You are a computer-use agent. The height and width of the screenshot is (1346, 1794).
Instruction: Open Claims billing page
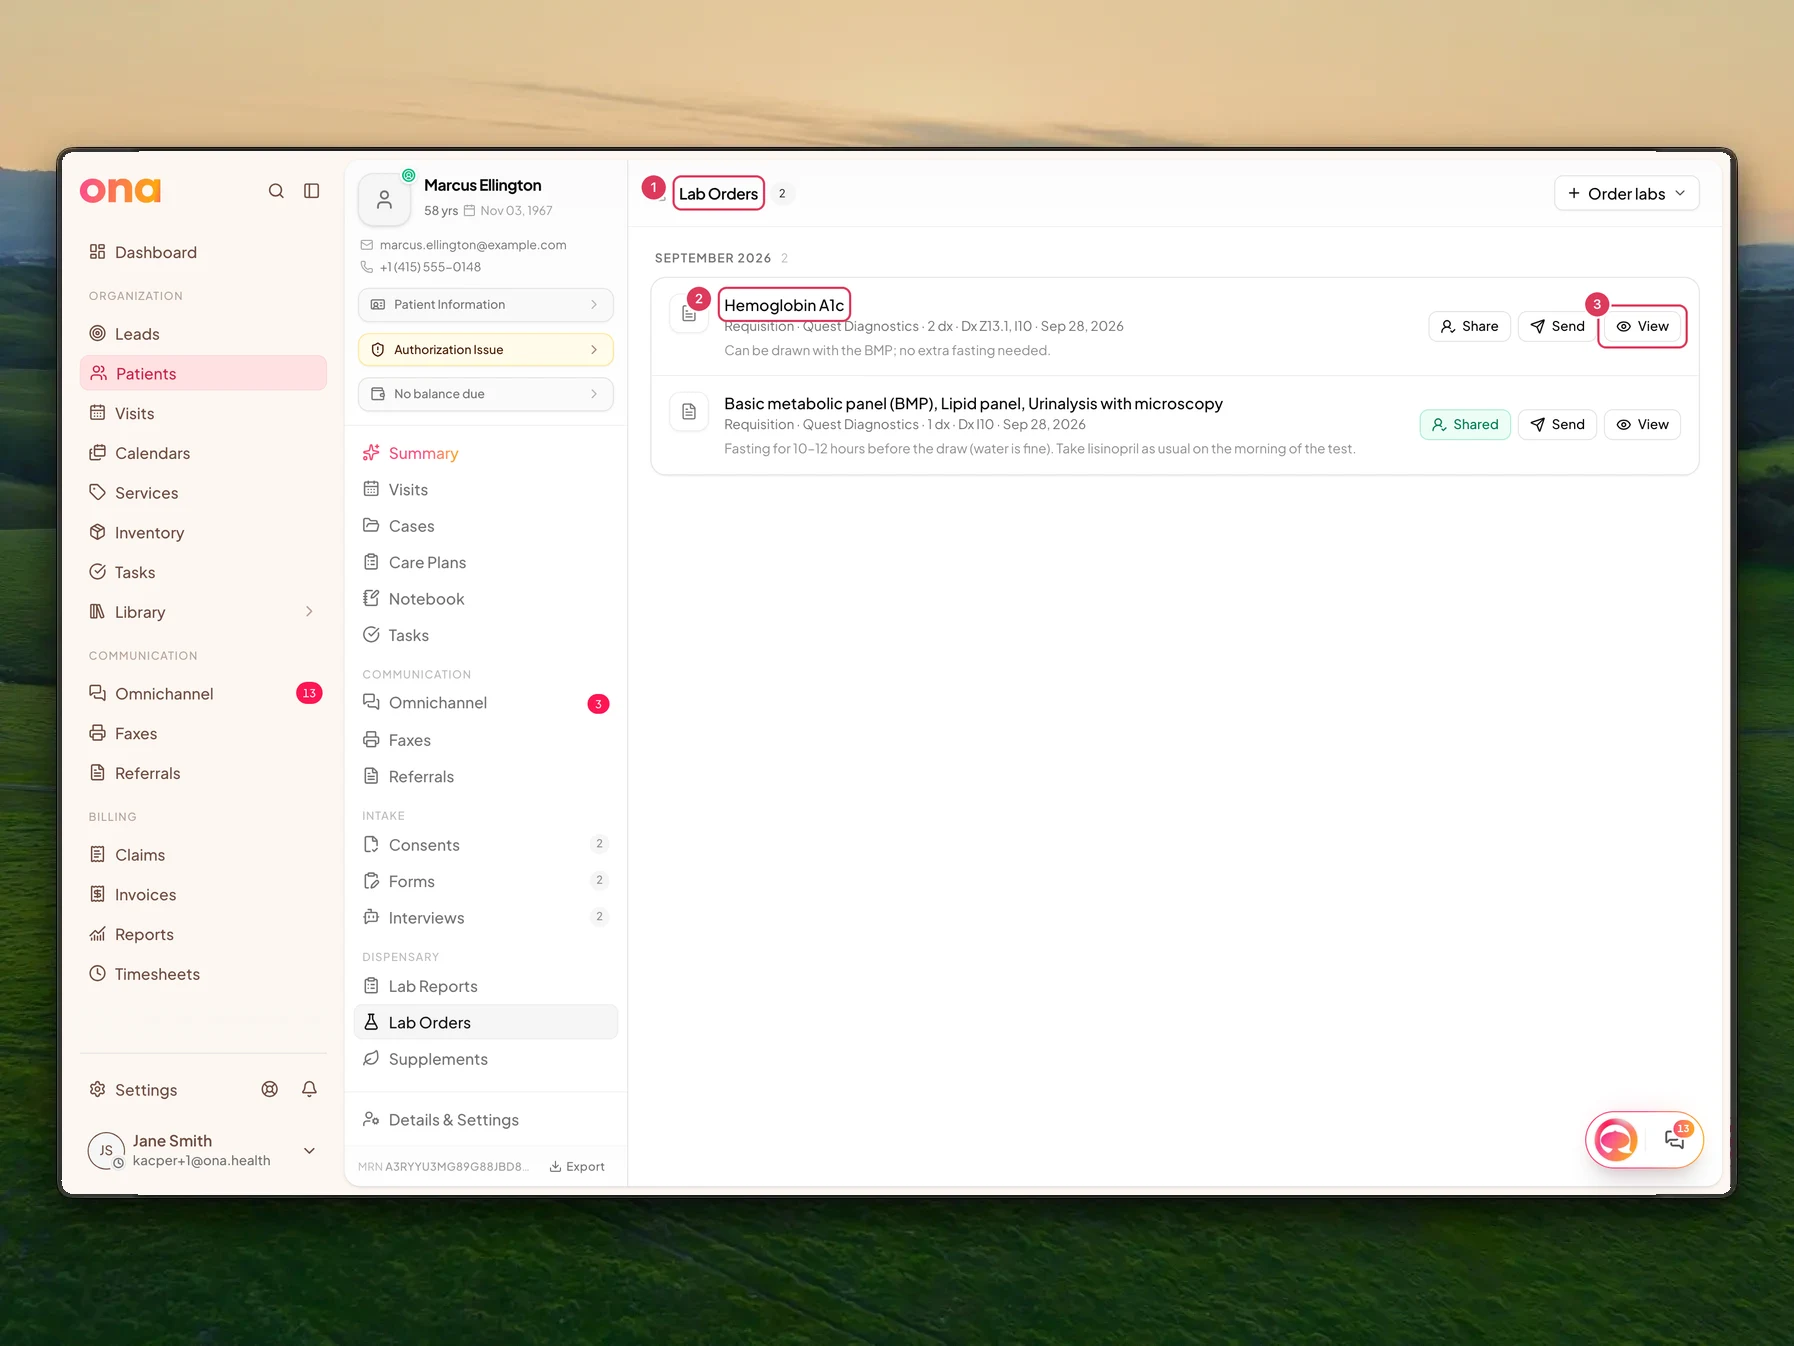203,855
